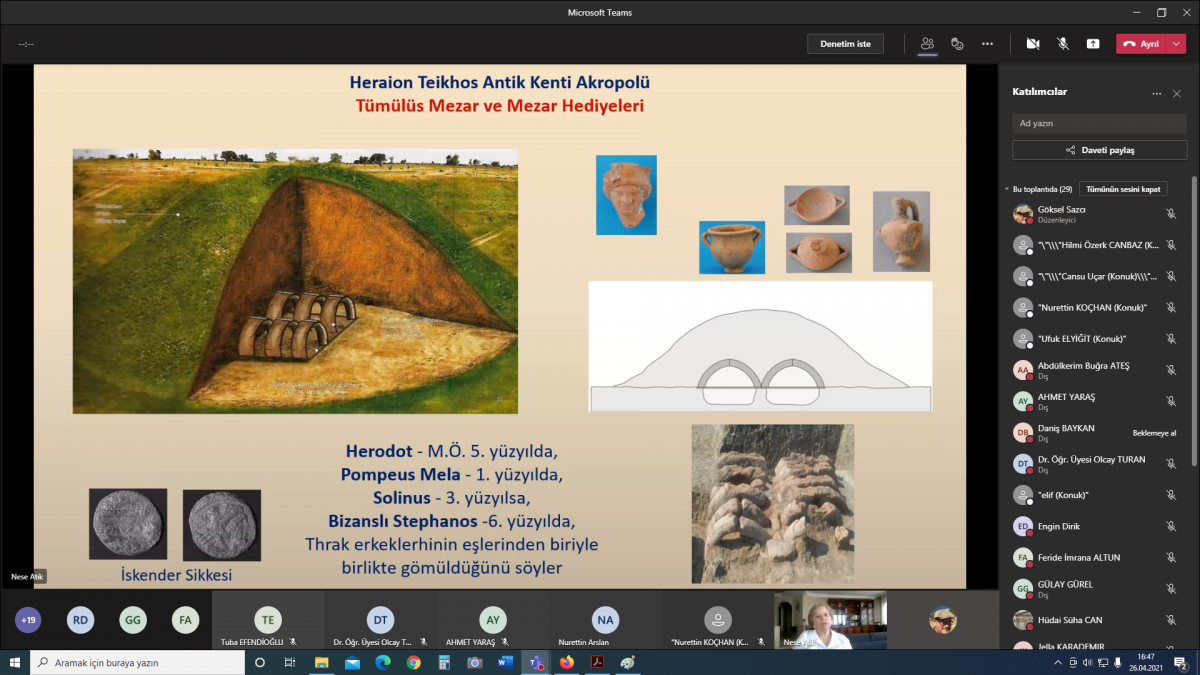Click the +19 more participants avatar
Viewport: 1200px width, 675px height.
(x=28, y=620)
